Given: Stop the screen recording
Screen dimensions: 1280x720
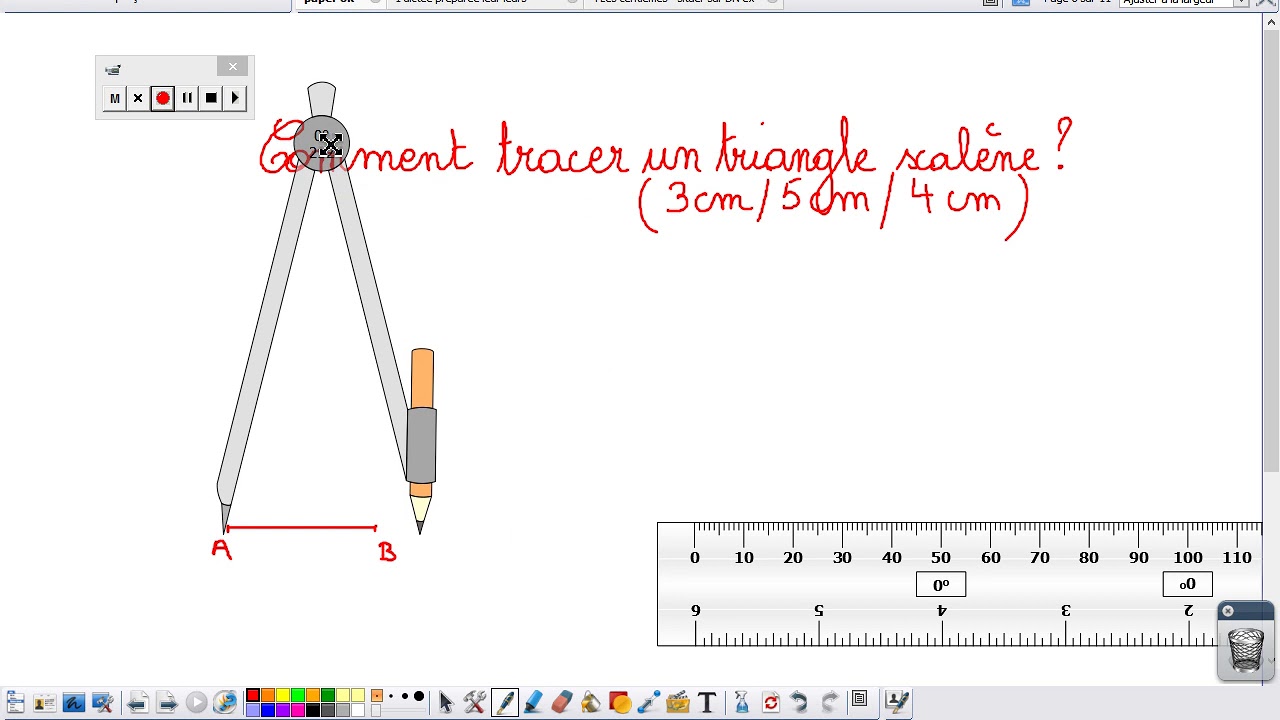Looking at the screenshot, I should pos(211,98).
